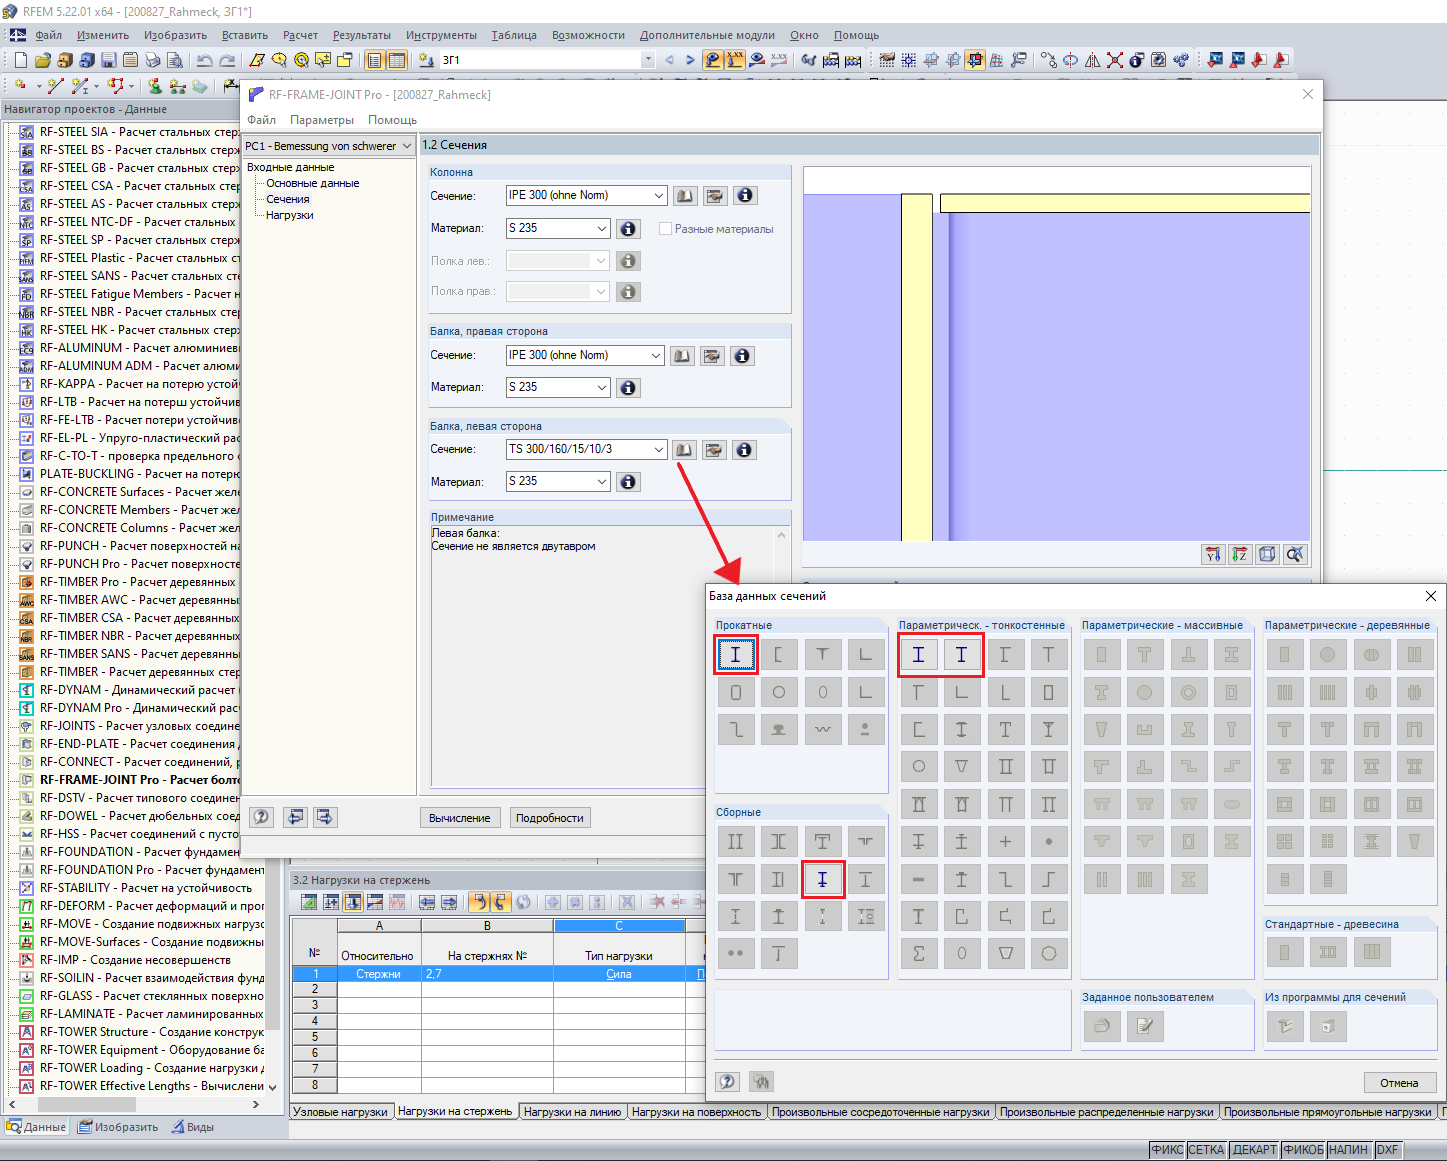Switch to the Виды navigator tab
The height and width of the screenshot is (1161, 1447).
(192, 1127)
